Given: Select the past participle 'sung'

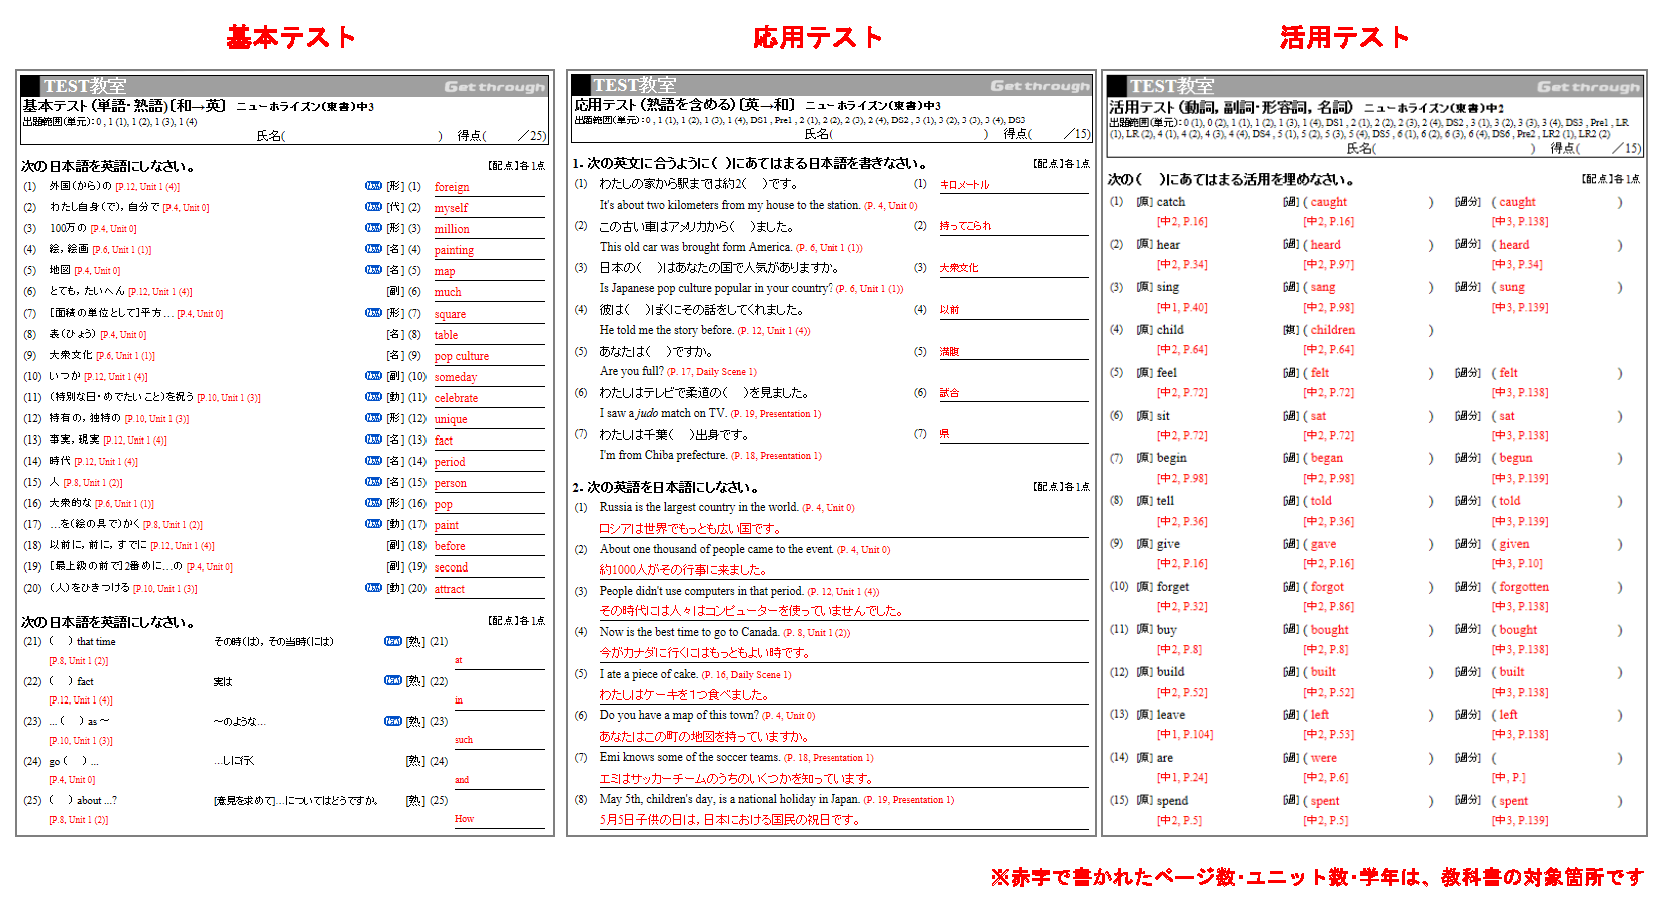Looking at the screenshot, I should 1511,287.
